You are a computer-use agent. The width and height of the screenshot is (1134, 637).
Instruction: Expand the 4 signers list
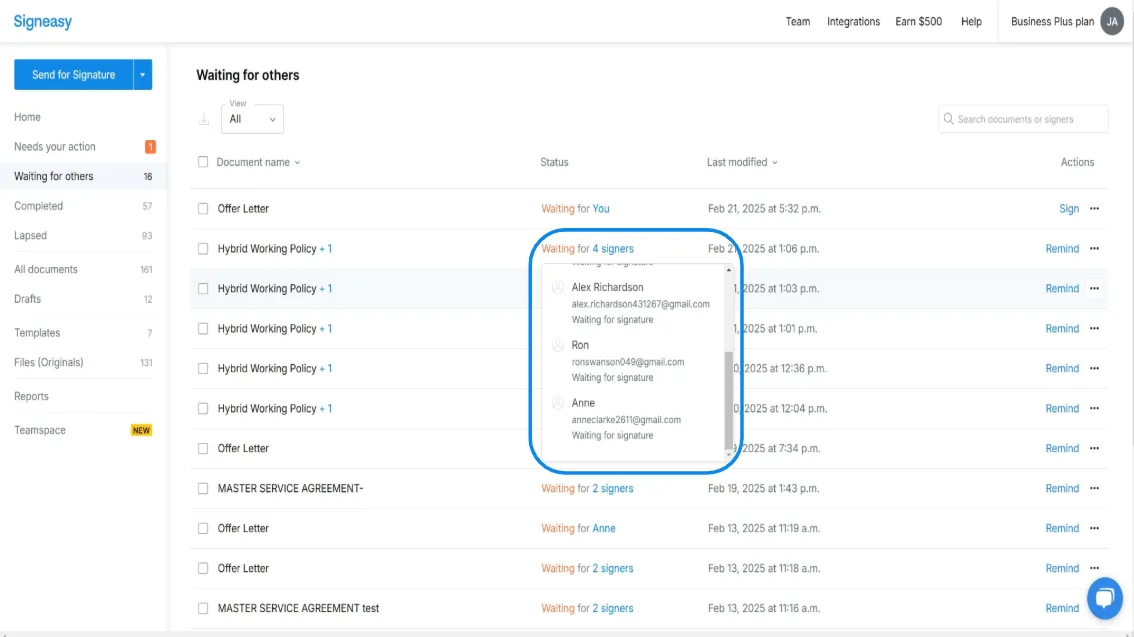pos(613,249)
